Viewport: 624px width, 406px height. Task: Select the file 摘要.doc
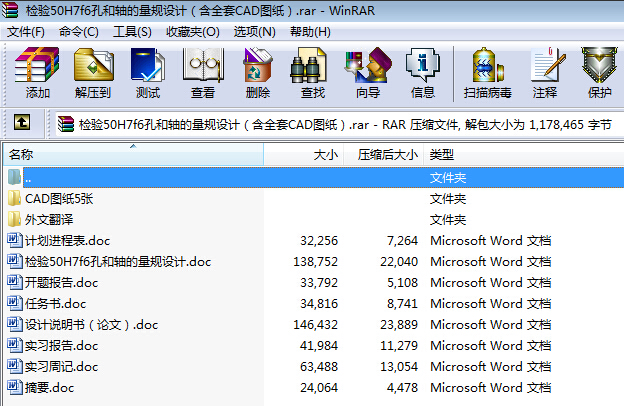[x=49, y=388]
